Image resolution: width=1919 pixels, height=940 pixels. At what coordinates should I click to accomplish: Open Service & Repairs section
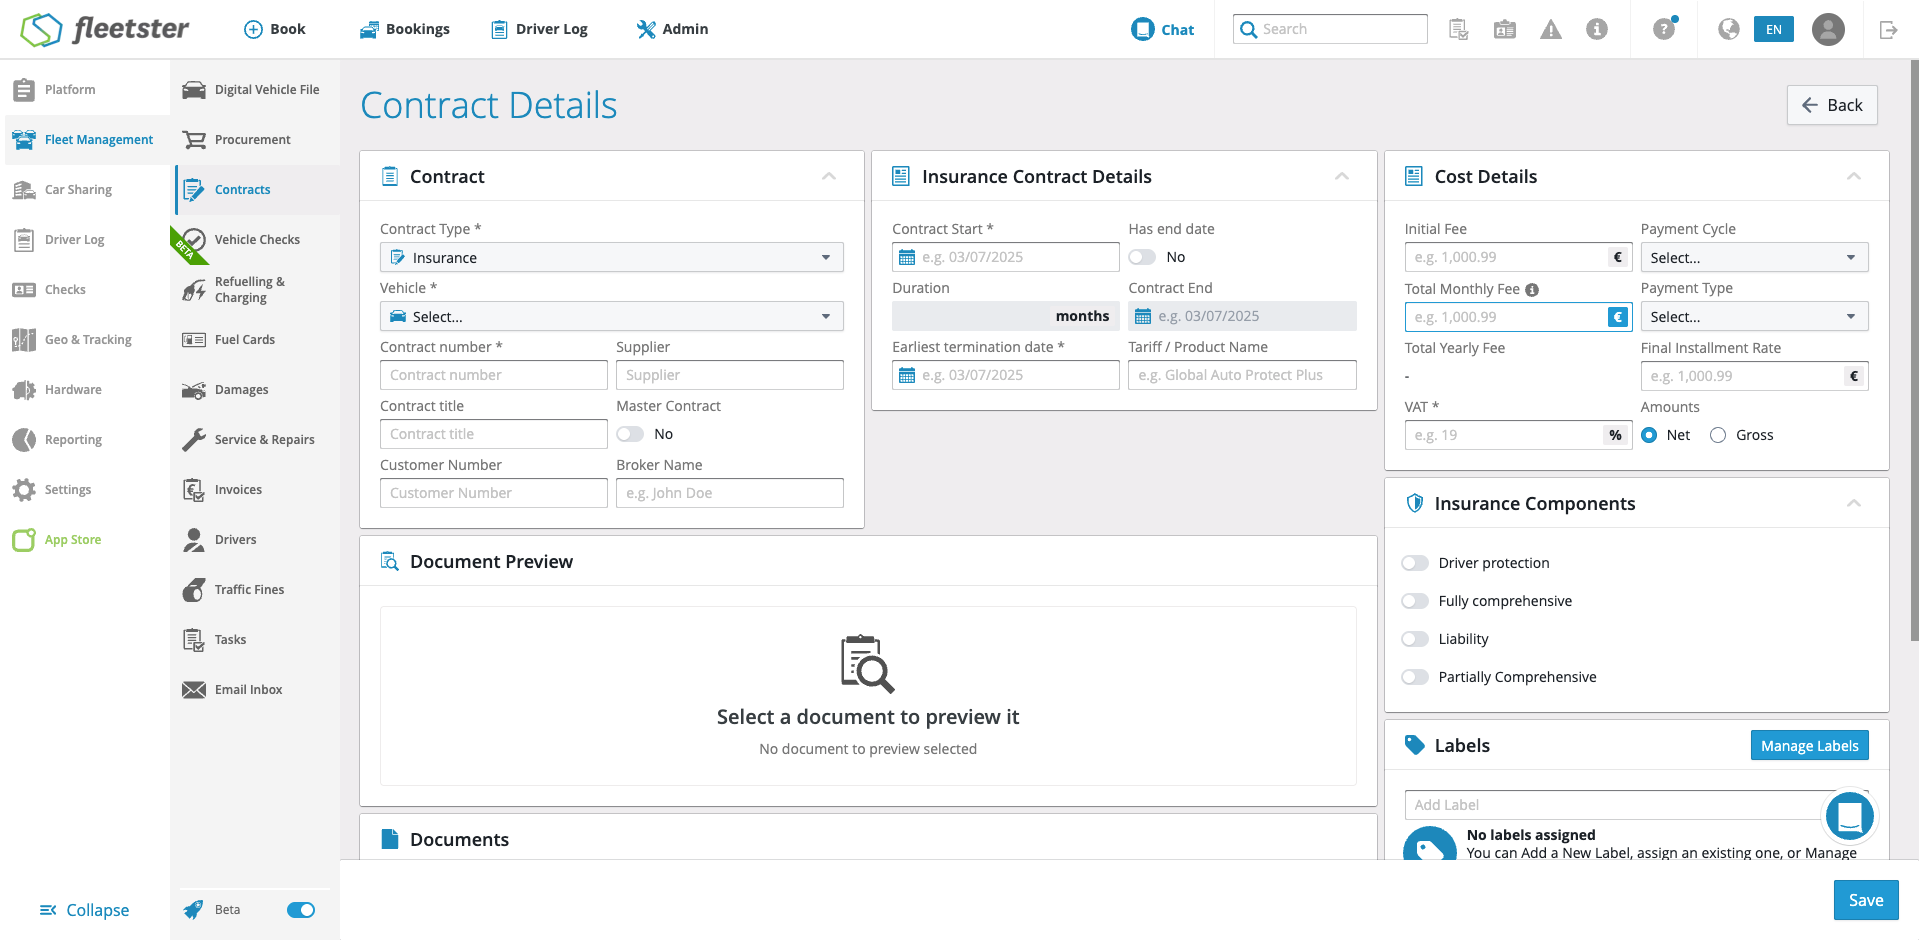[x=255, y=439]
